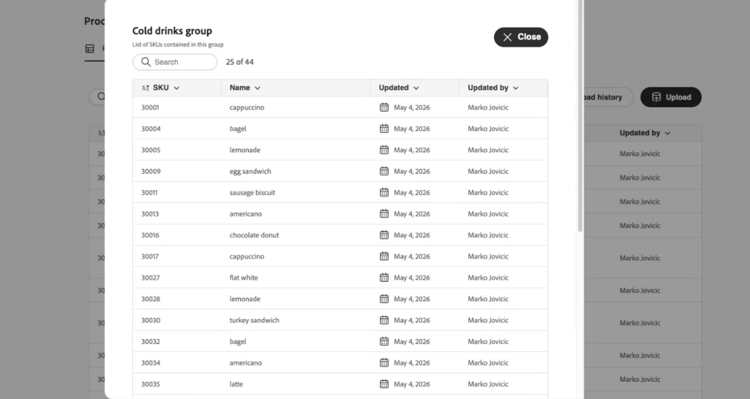The width and height of the screenshot is (750, 399).
Task: Click the calendar icon in the 30011 row
Action: pyautogui.click(x=384, y=192)
